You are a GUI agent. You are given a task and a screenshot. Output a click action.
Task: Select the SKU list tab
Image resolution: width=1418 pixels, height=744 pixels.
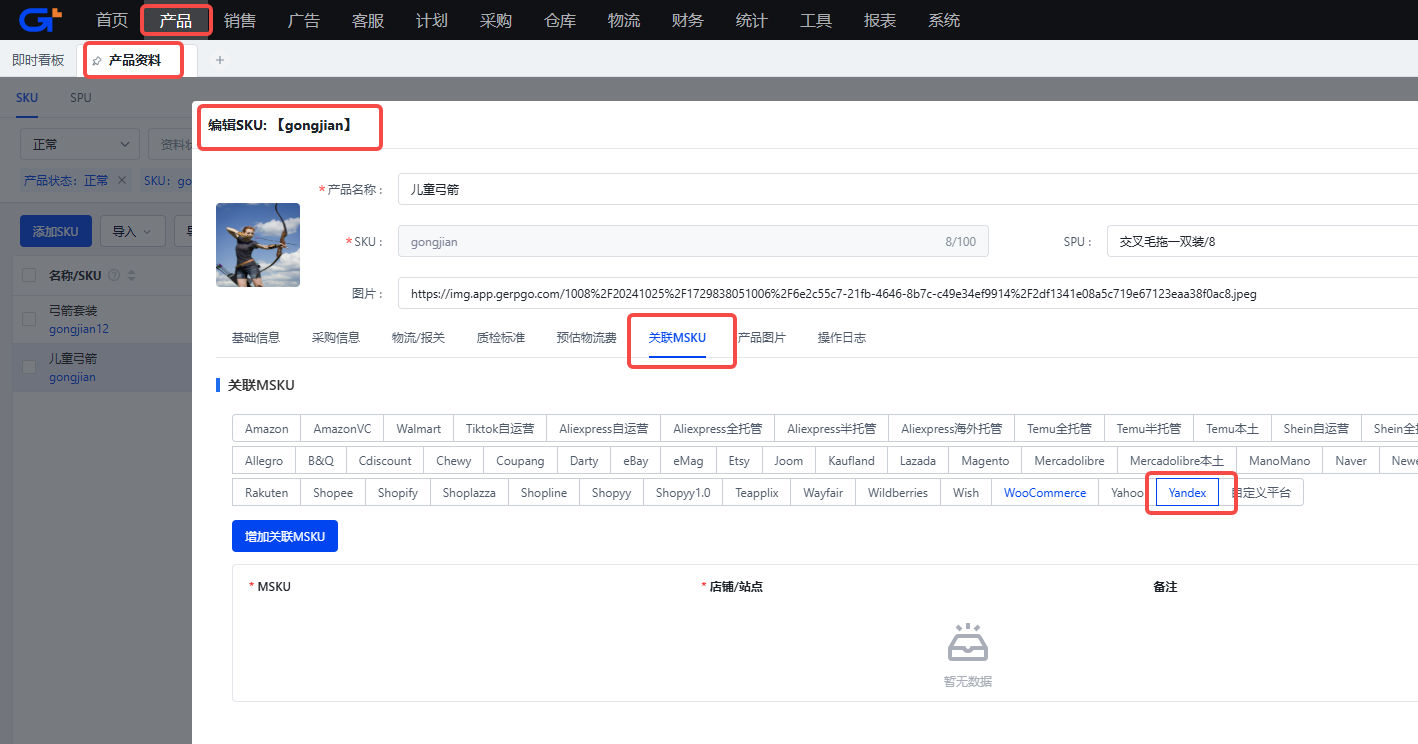tap(27, 98)
